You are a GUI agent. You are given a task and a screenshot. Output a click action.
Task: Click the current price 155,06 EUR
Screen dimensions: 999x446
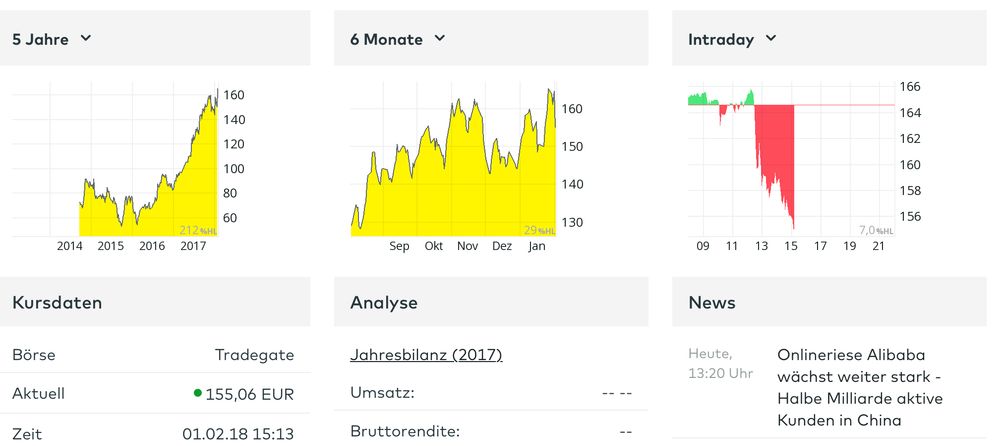[250, 394]
